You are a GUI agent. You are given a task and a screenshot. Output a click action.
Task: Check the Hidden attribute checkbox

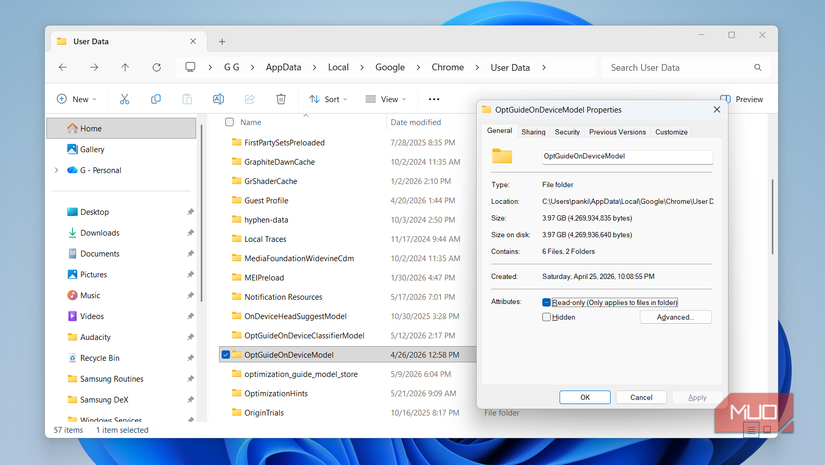click(546, 317)
